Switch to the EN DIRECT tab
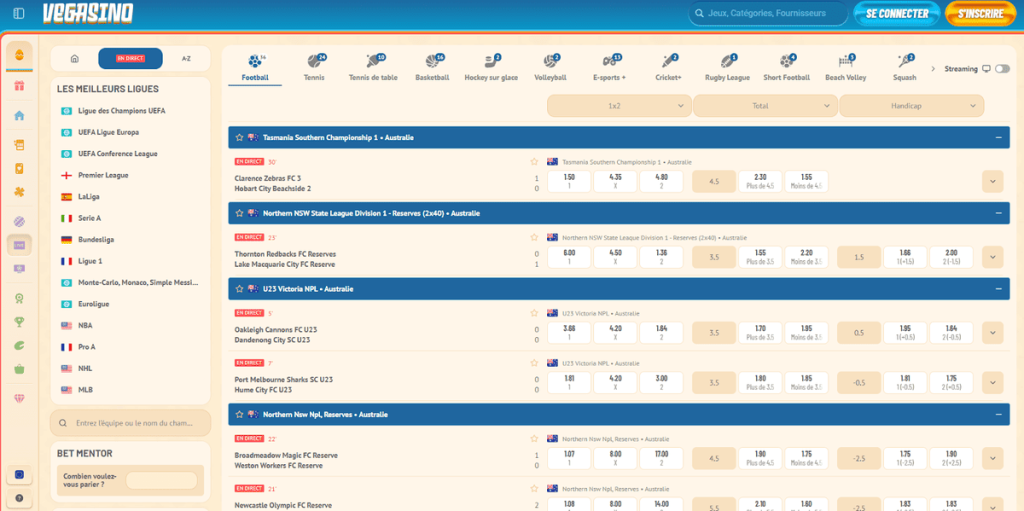This screenshot has width=1024, height=511. coord(130,58)
